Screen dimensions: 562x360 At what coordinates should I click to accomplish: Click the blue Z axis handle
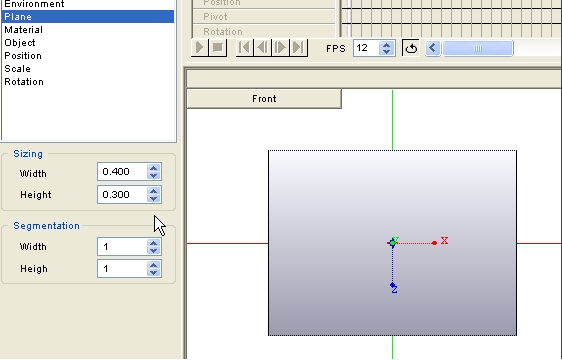[392, 285]
